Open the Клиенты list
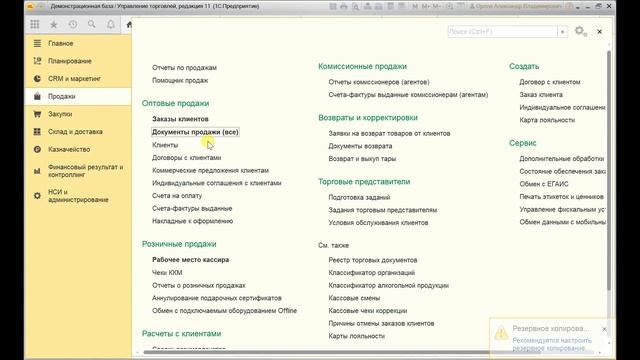 tap(165, 145)
